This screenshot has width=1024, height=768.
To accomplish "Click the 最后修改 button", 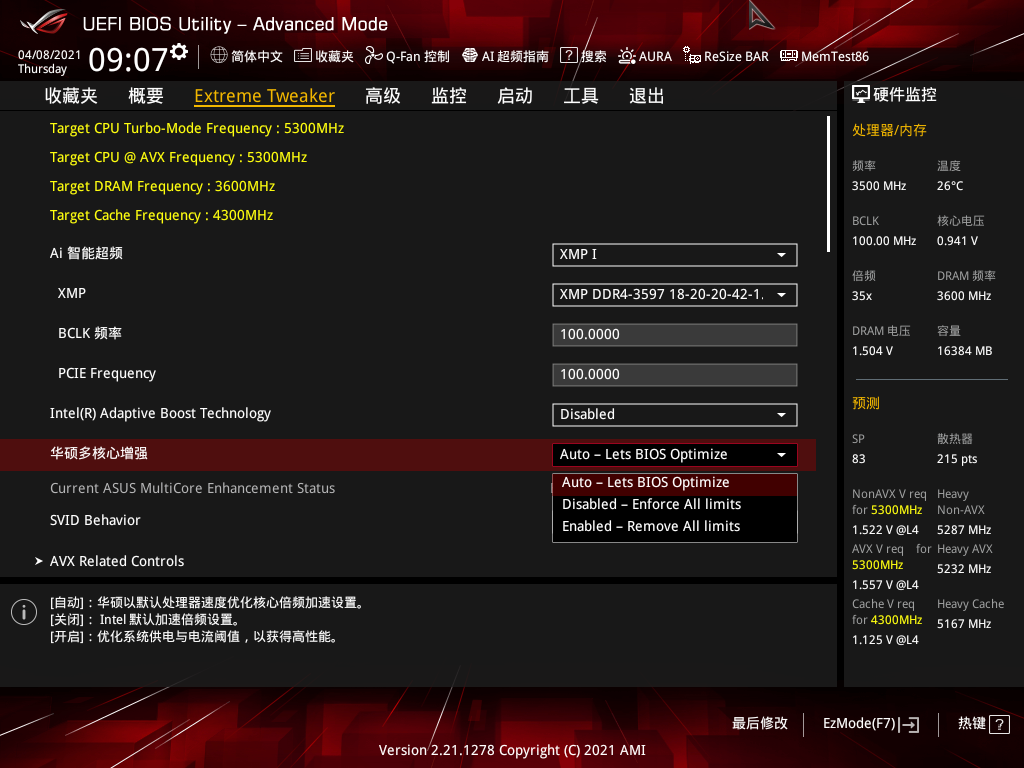I will click(760, 723).
